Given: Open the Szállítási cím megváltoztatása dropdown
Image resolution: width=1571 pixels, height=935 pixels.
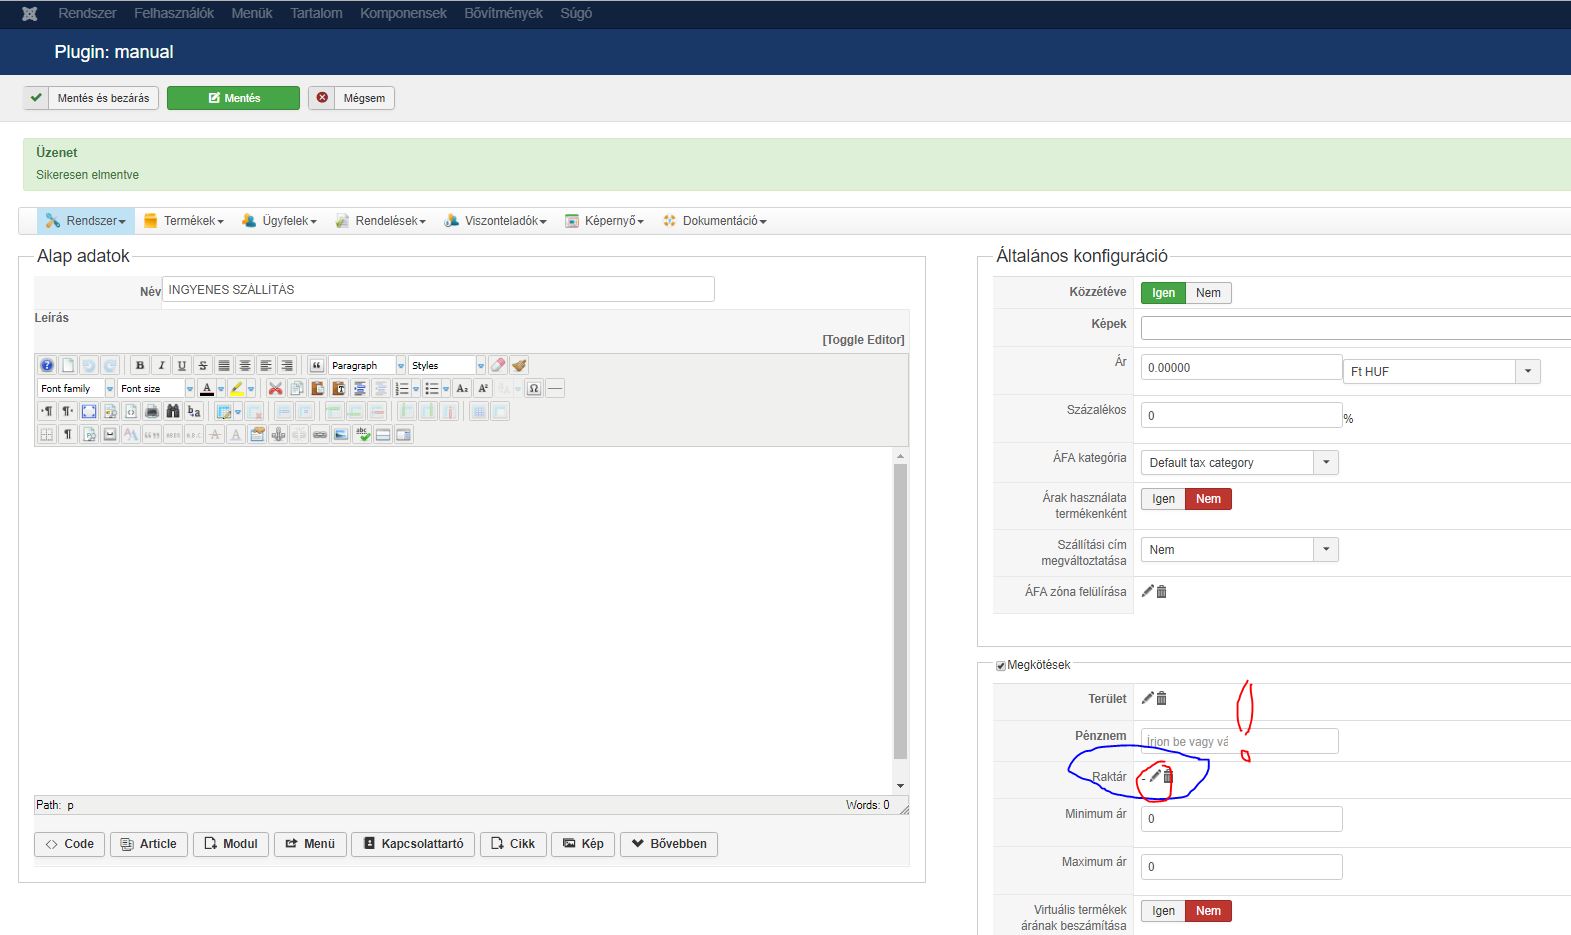Looking at the screenshot, I should point(1240,550).
